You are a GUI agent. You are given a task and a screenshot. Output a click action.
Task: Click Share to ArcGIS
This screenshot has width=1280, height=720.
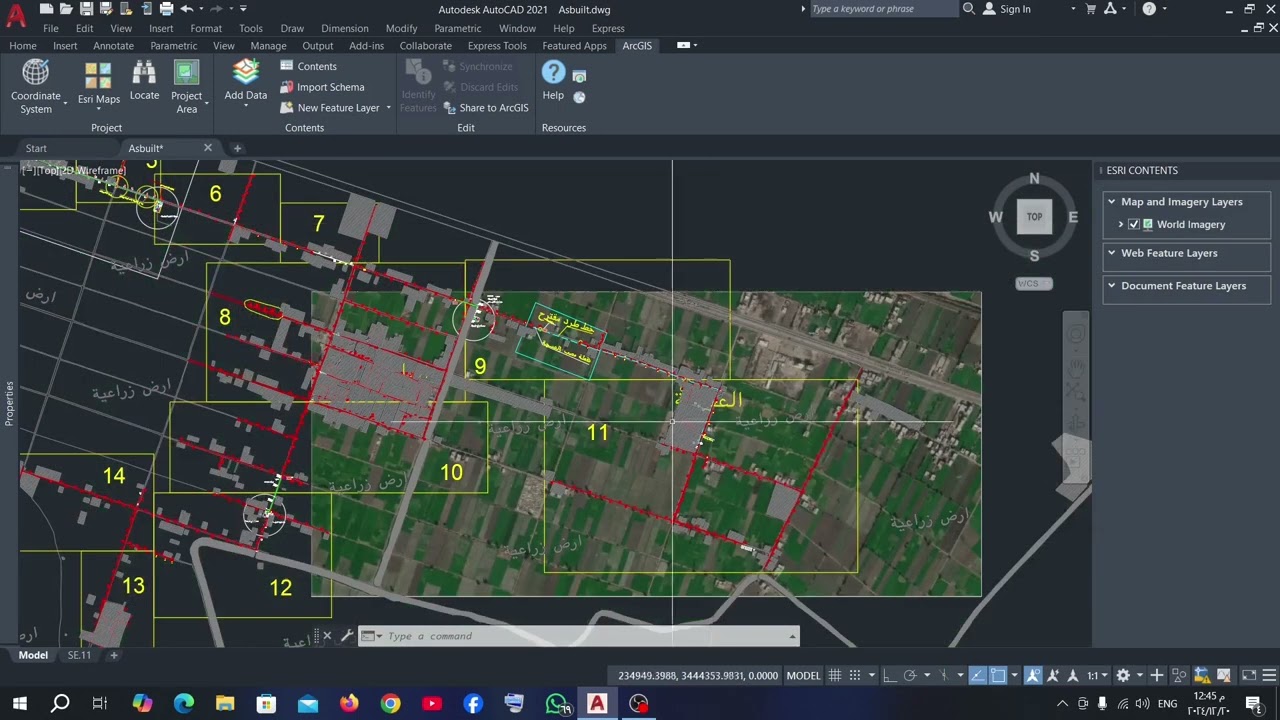[486, 108]
